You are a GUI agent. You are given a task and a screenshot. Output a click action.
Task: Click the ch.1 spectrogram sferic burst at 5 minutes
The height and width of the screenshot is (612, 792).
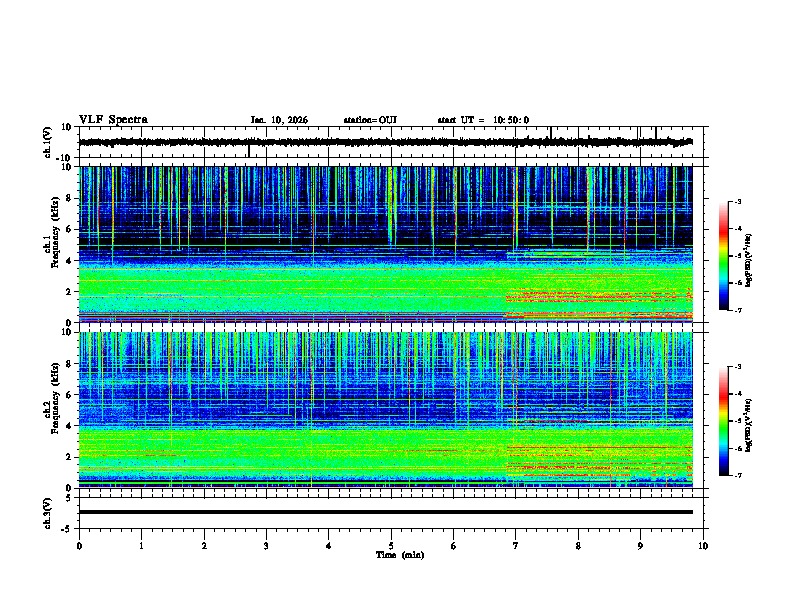click(x=391, y=206)
